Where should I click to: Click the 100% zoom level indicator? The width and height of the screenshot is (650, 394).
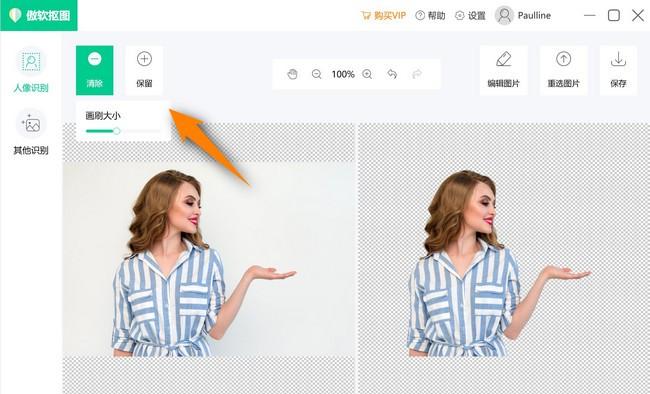(x=343, y=74)
